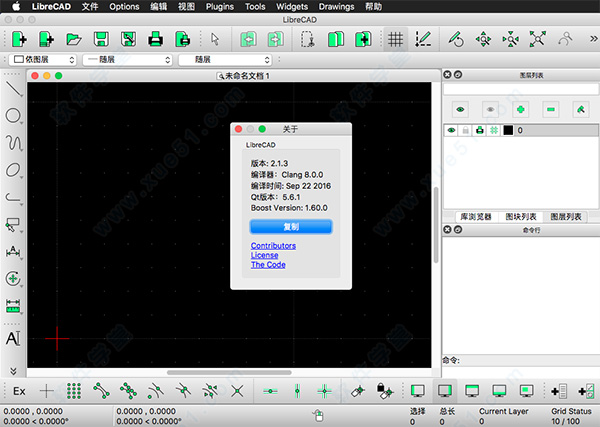Open a file with the folder icon

[73, 39]
